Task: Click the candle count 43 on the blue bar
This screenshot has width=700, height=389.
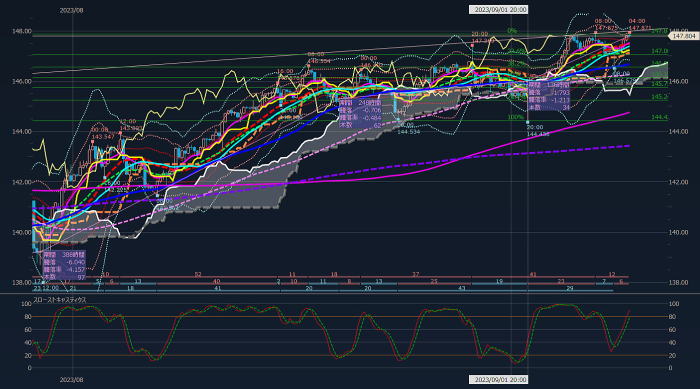Action: [462, 289]
